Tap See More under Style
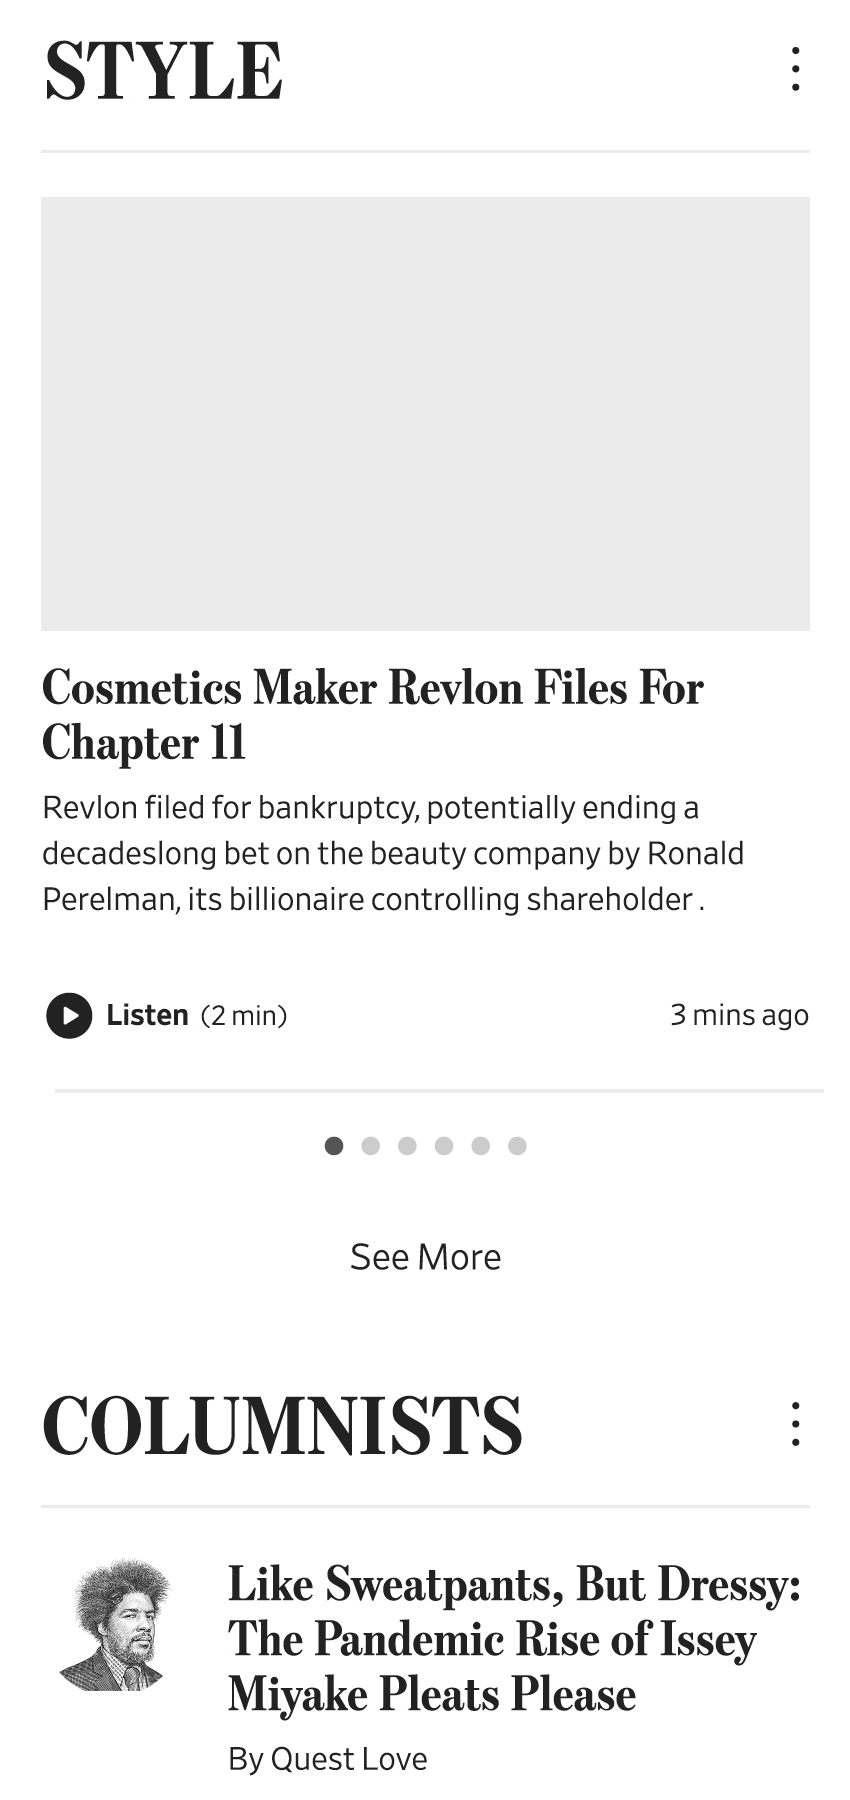The image size is (850, 1800). [425, 1257]
